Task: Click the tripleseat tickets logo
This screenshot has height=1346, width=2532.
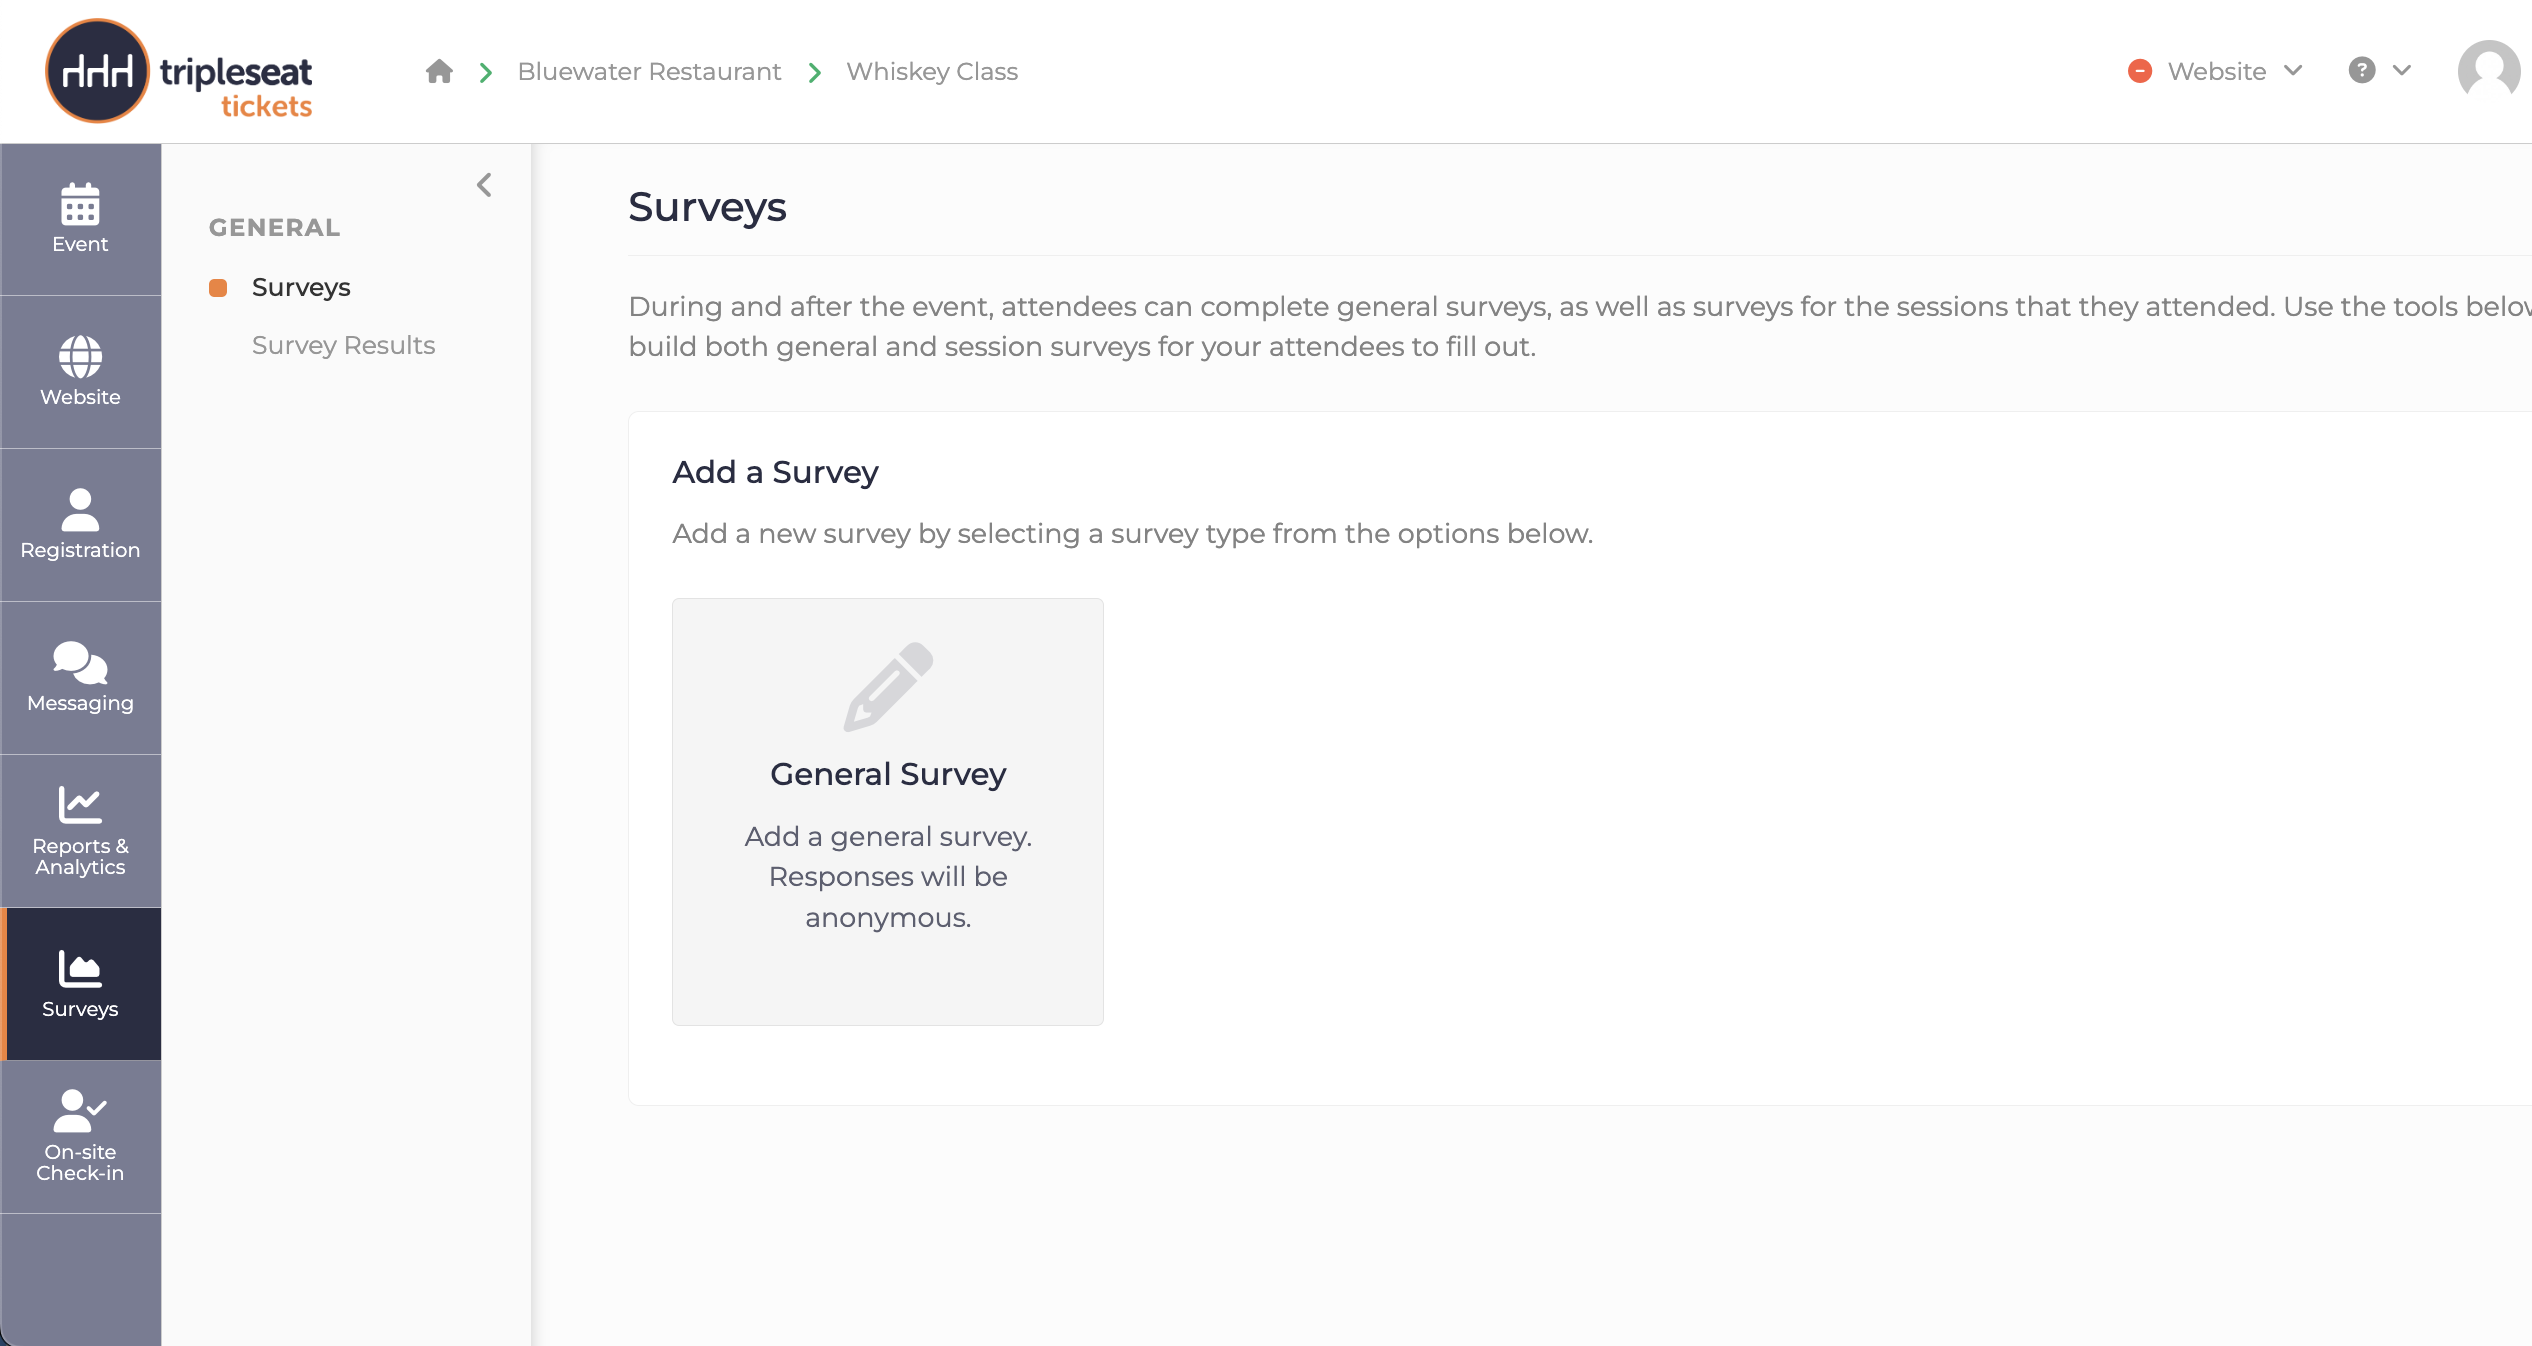Action: click(180, 71)
